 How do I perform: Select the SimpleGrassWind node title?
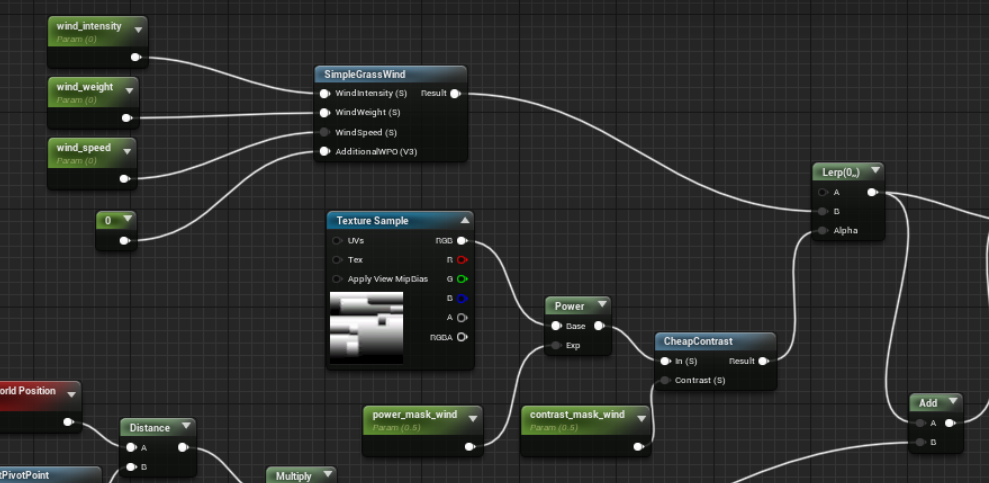tap(365, 74)
